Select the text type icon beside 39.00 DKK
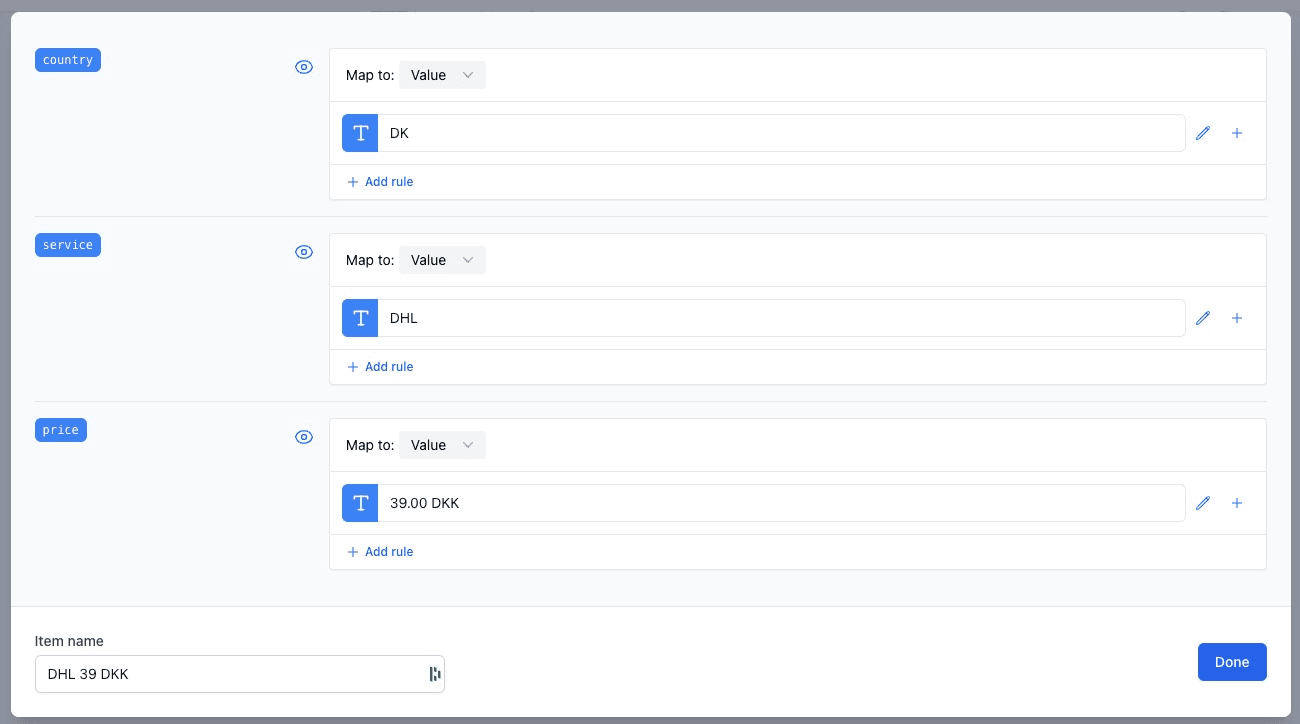 360,503
